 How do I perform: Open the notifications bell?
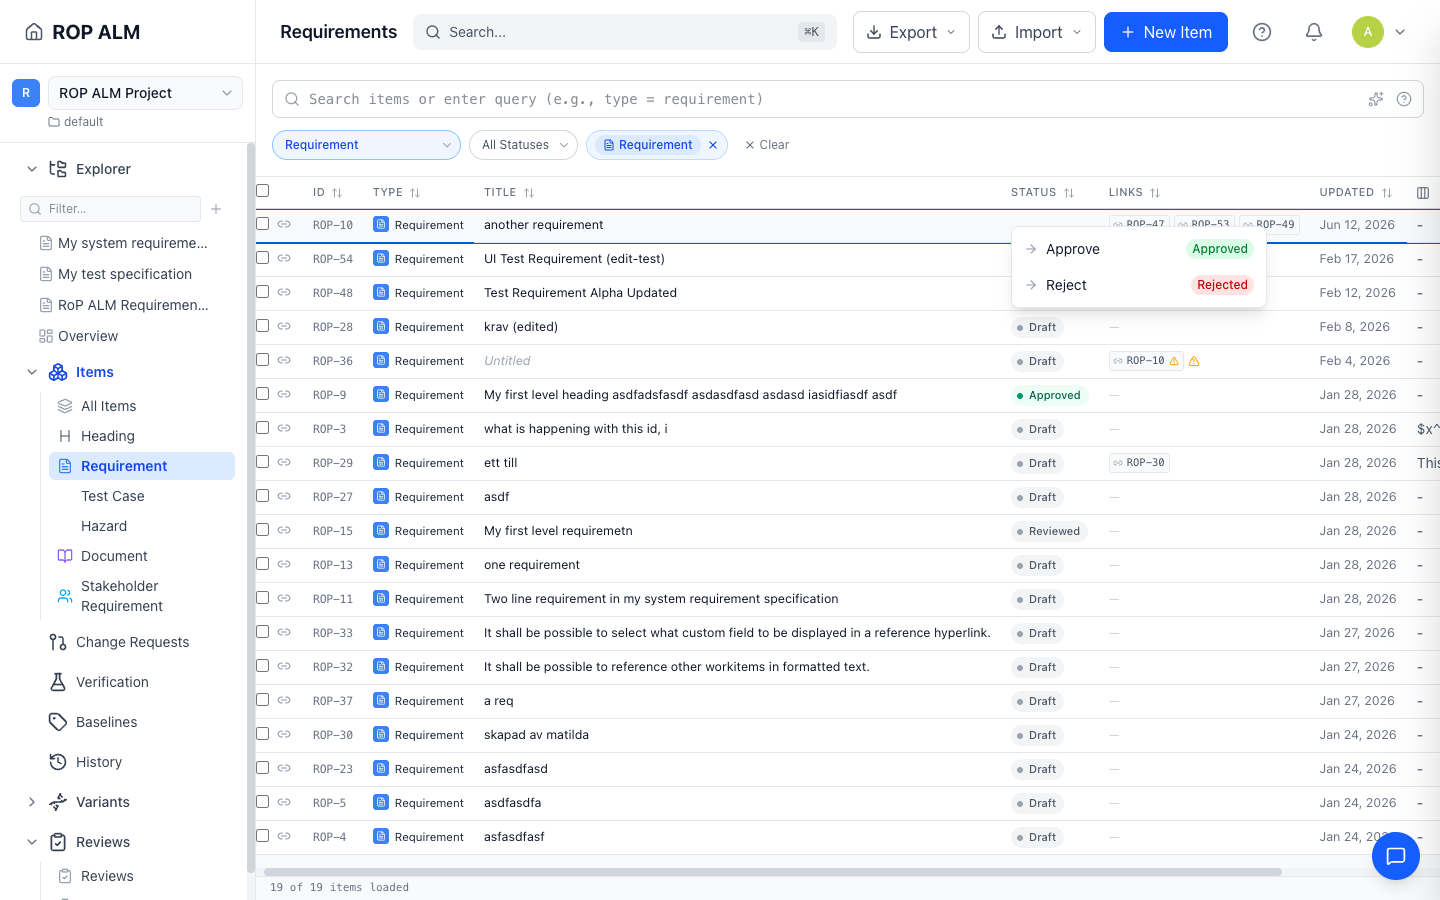1314,32
